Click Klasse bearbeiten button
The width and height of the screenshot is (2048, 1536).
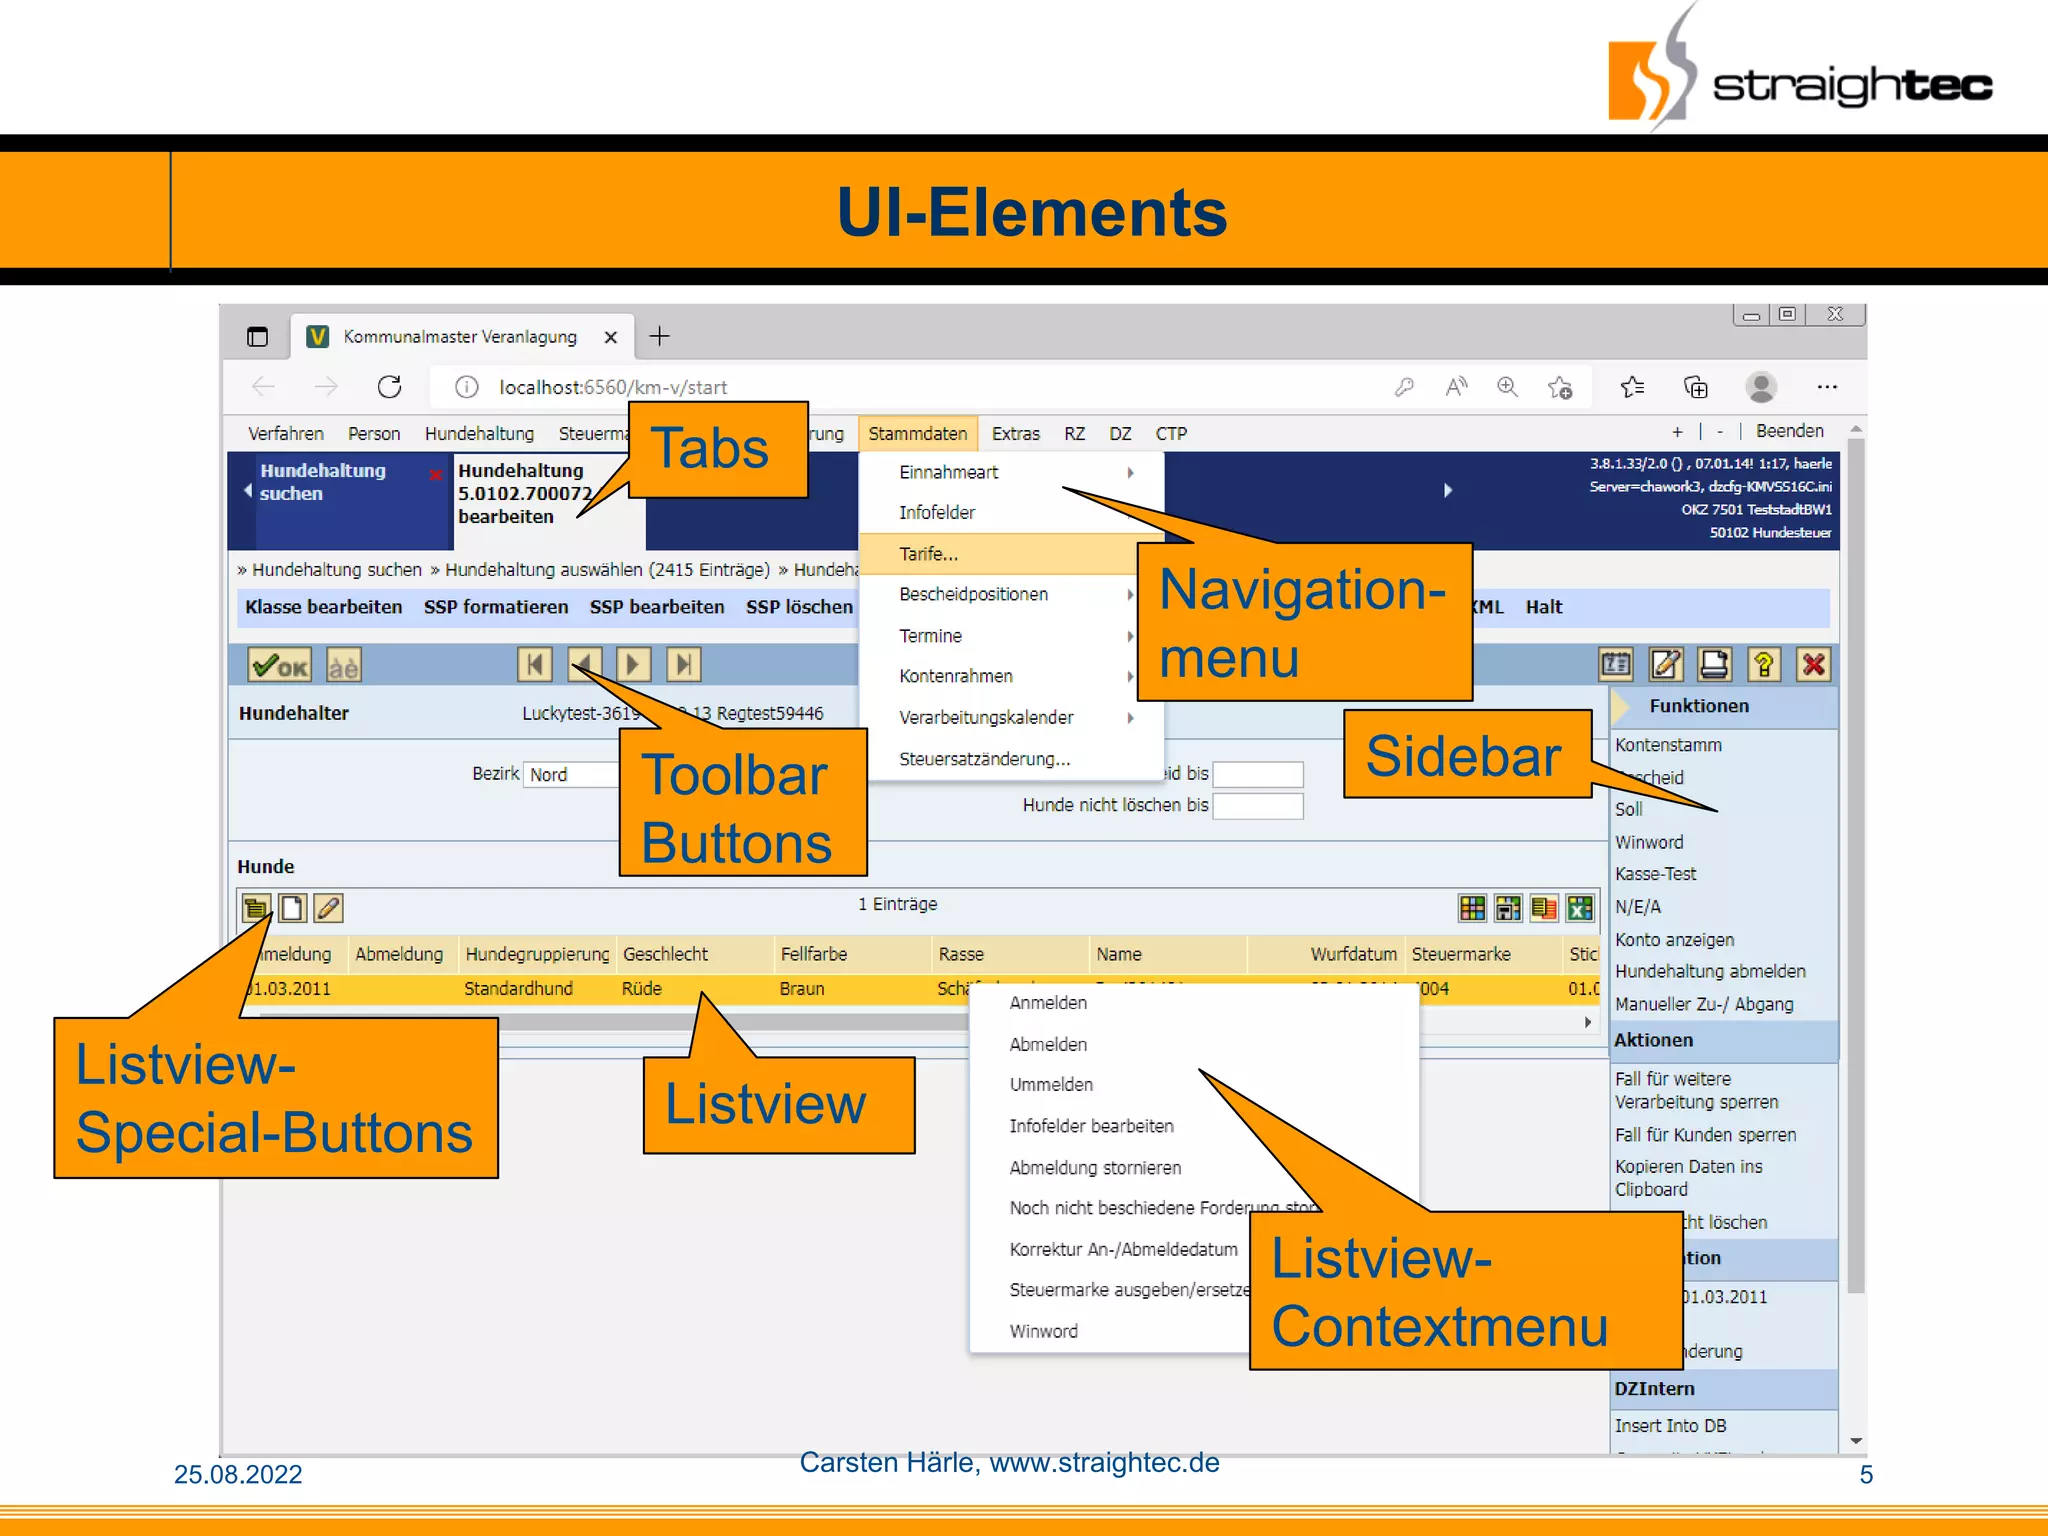coord(323,607)
